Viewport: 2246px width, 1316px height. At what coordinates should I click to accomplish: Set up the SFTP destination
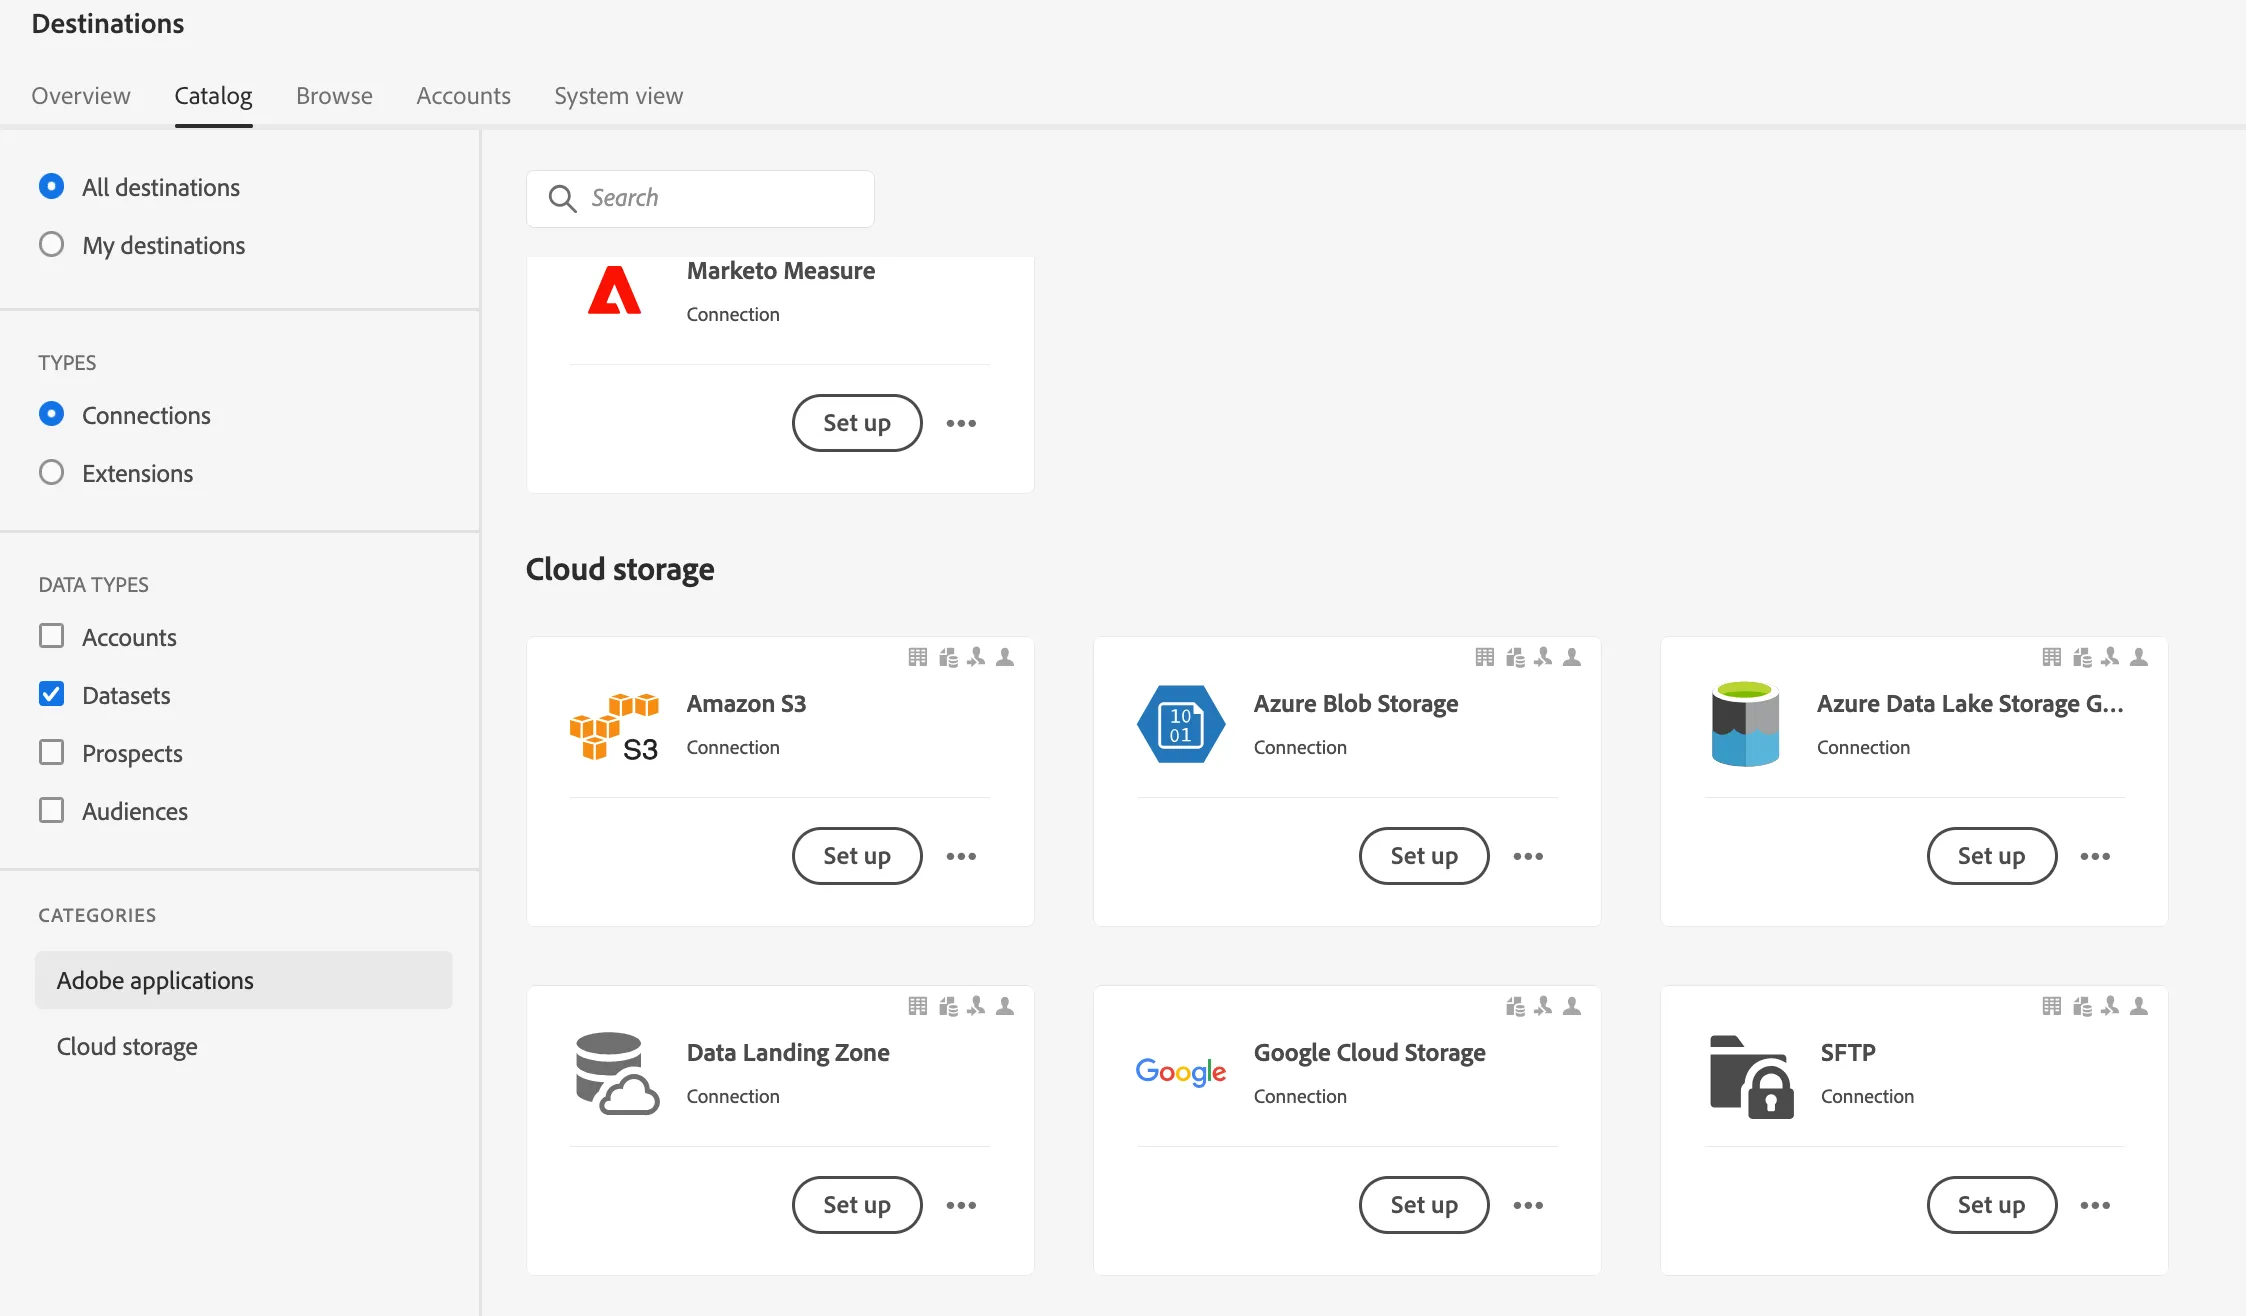[1991, 1205]
